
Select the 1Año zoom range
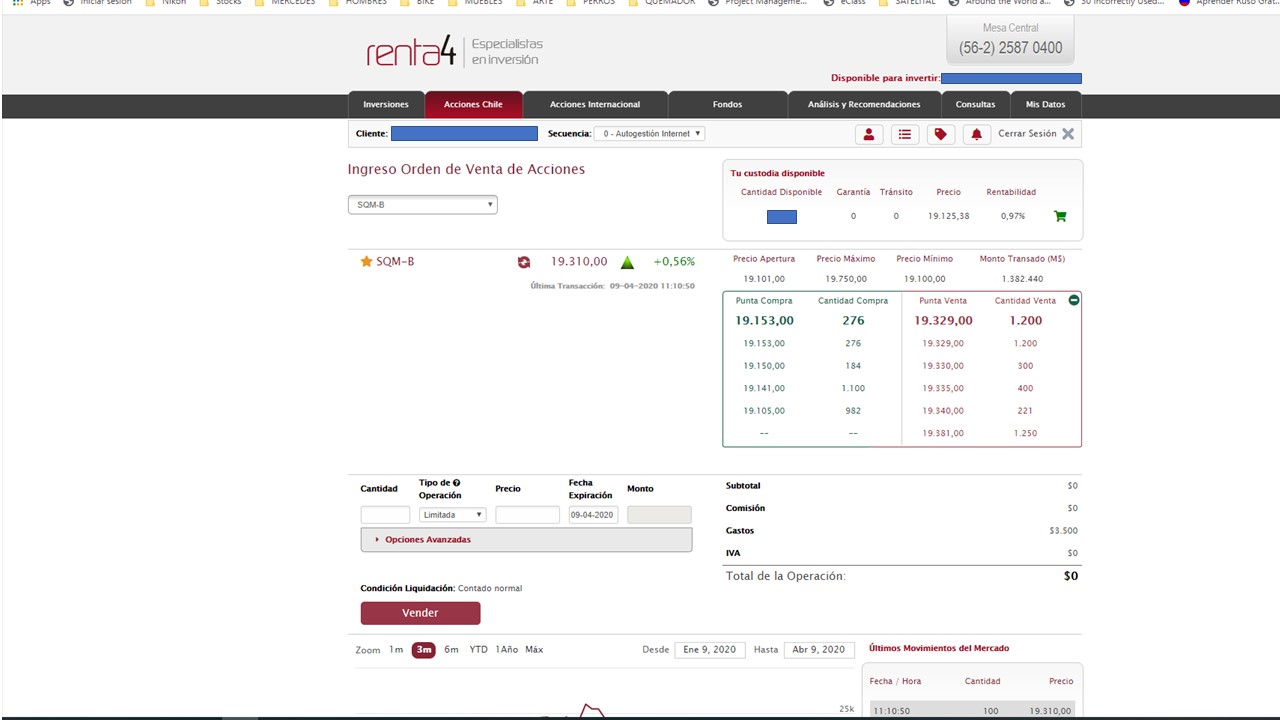[x=507, y=650]
